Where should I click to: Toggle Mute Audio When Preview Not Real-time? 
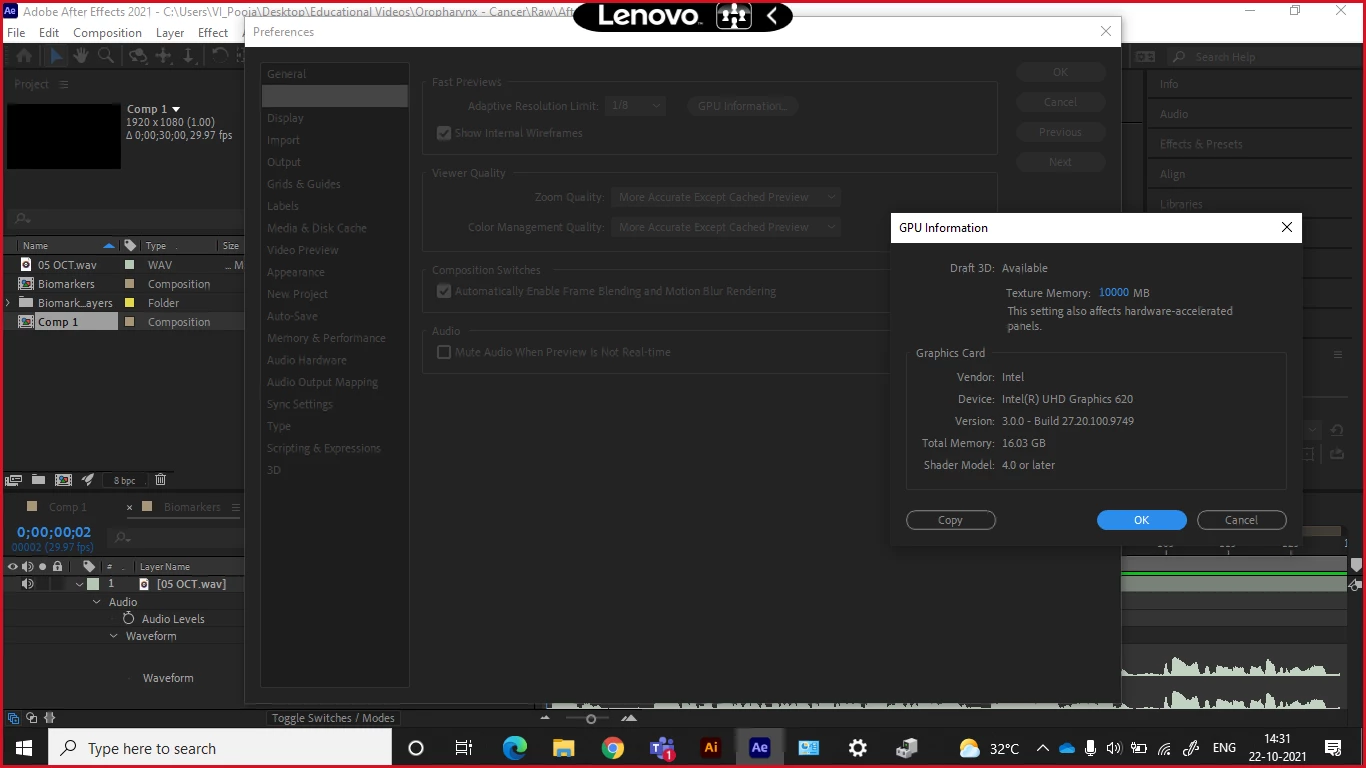coord(444,352)
